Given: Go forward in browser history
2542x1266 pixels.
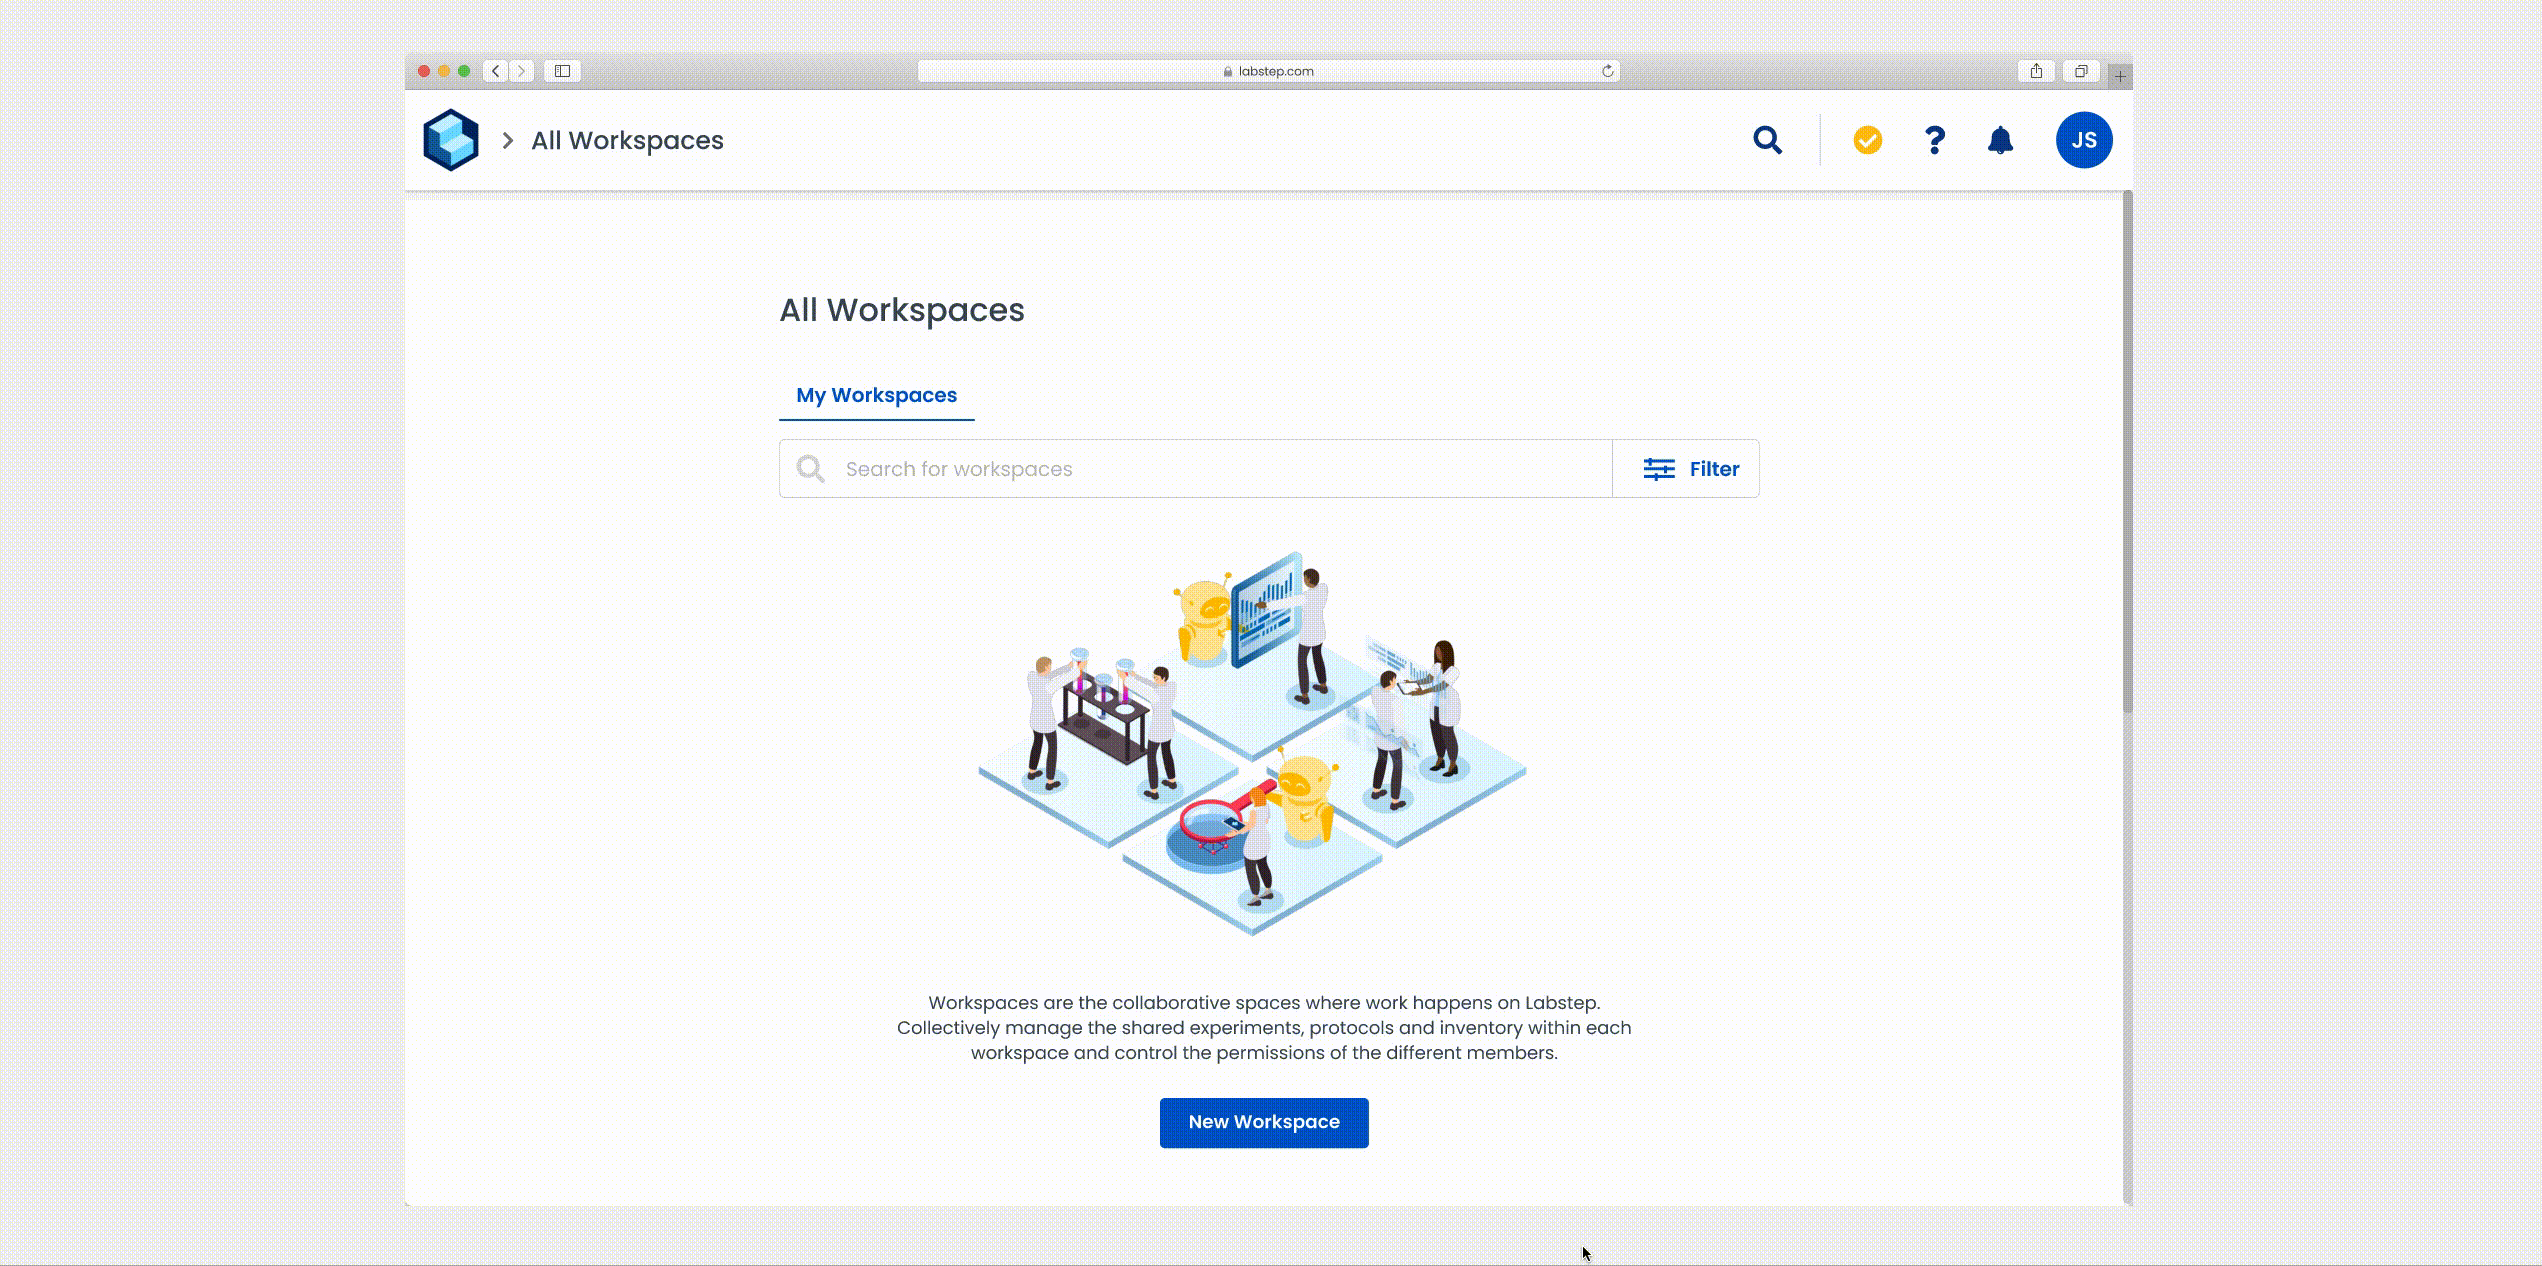Looking at the screenshot, I should tap(521, 71).
